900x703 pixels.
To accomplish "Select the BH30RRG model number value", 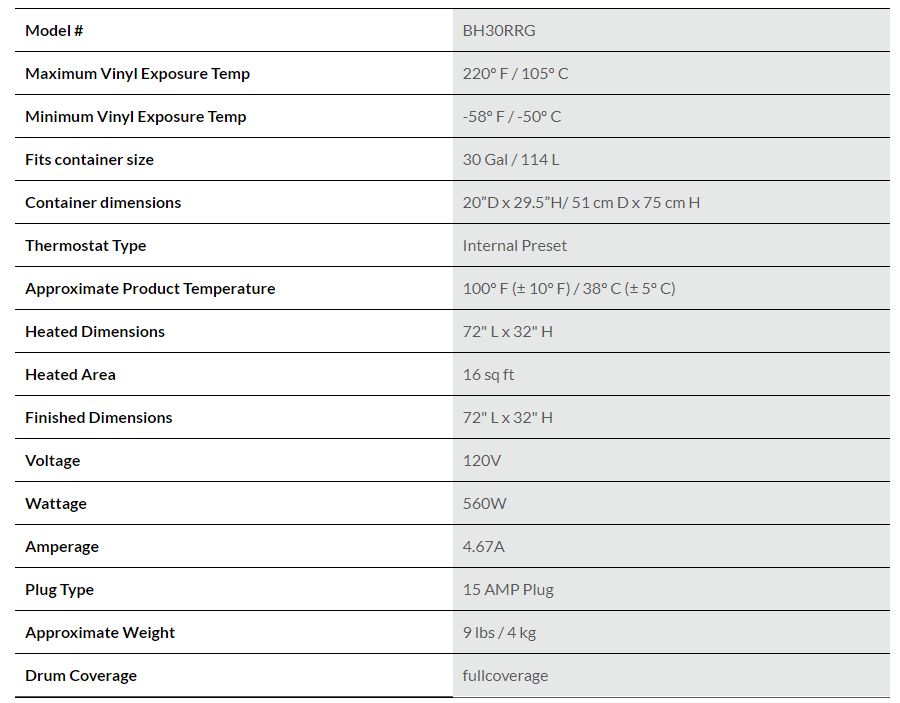I will [499, 31].
